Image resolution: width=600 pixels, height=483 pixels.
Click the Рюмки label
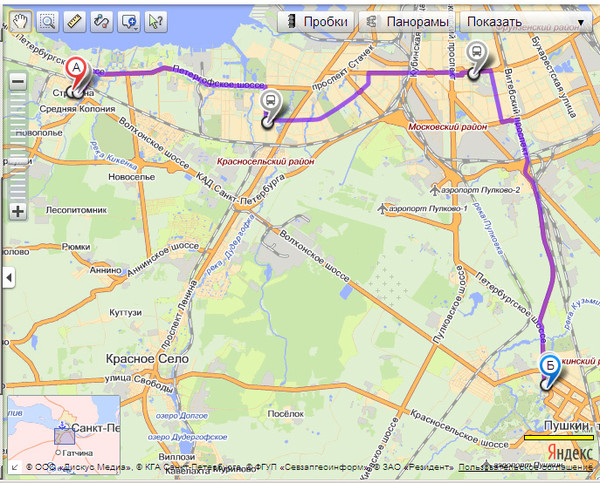(76, 247)
